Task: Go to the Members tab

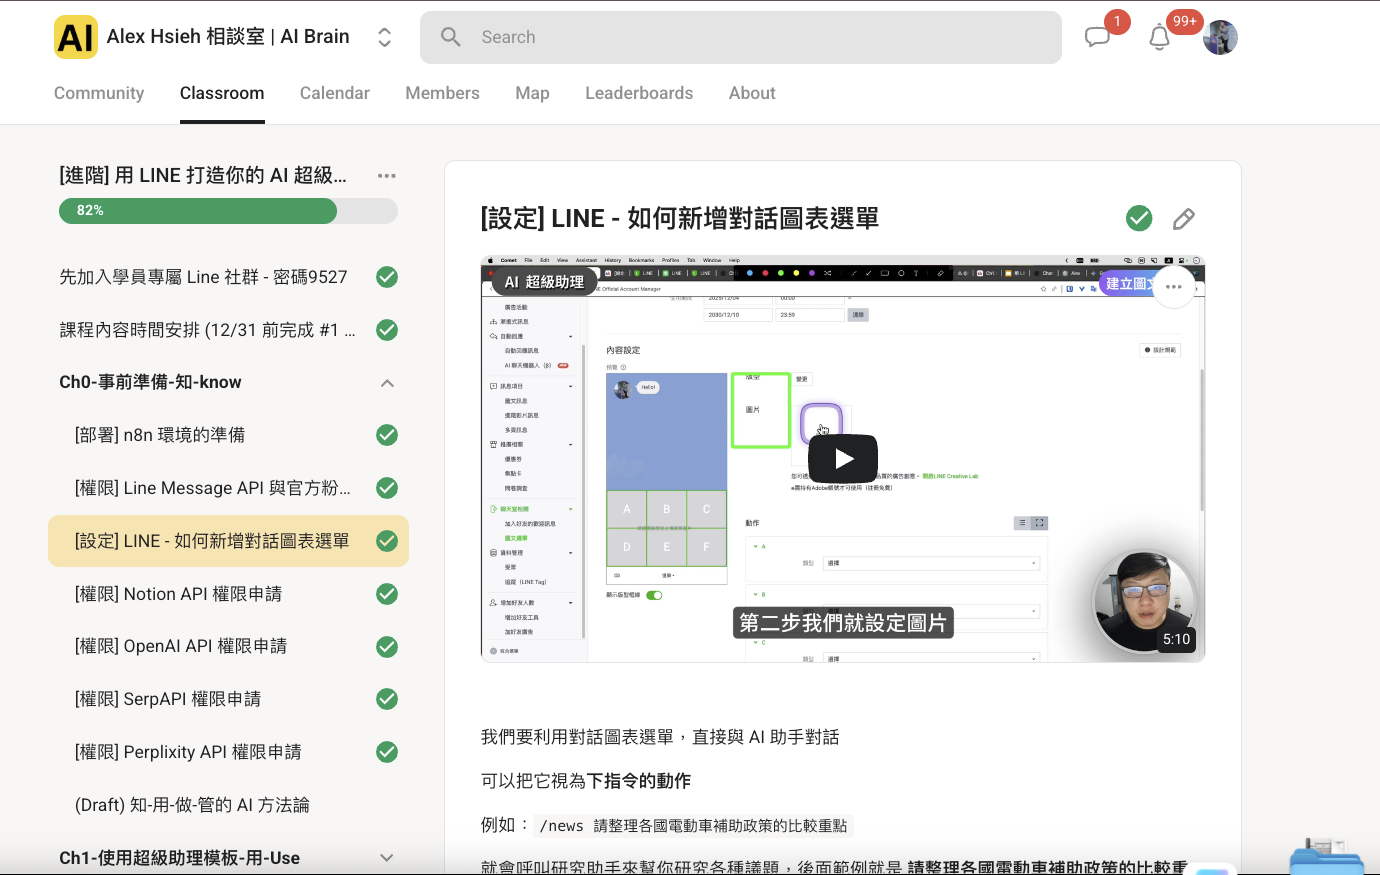Action: tap(442, 93)
